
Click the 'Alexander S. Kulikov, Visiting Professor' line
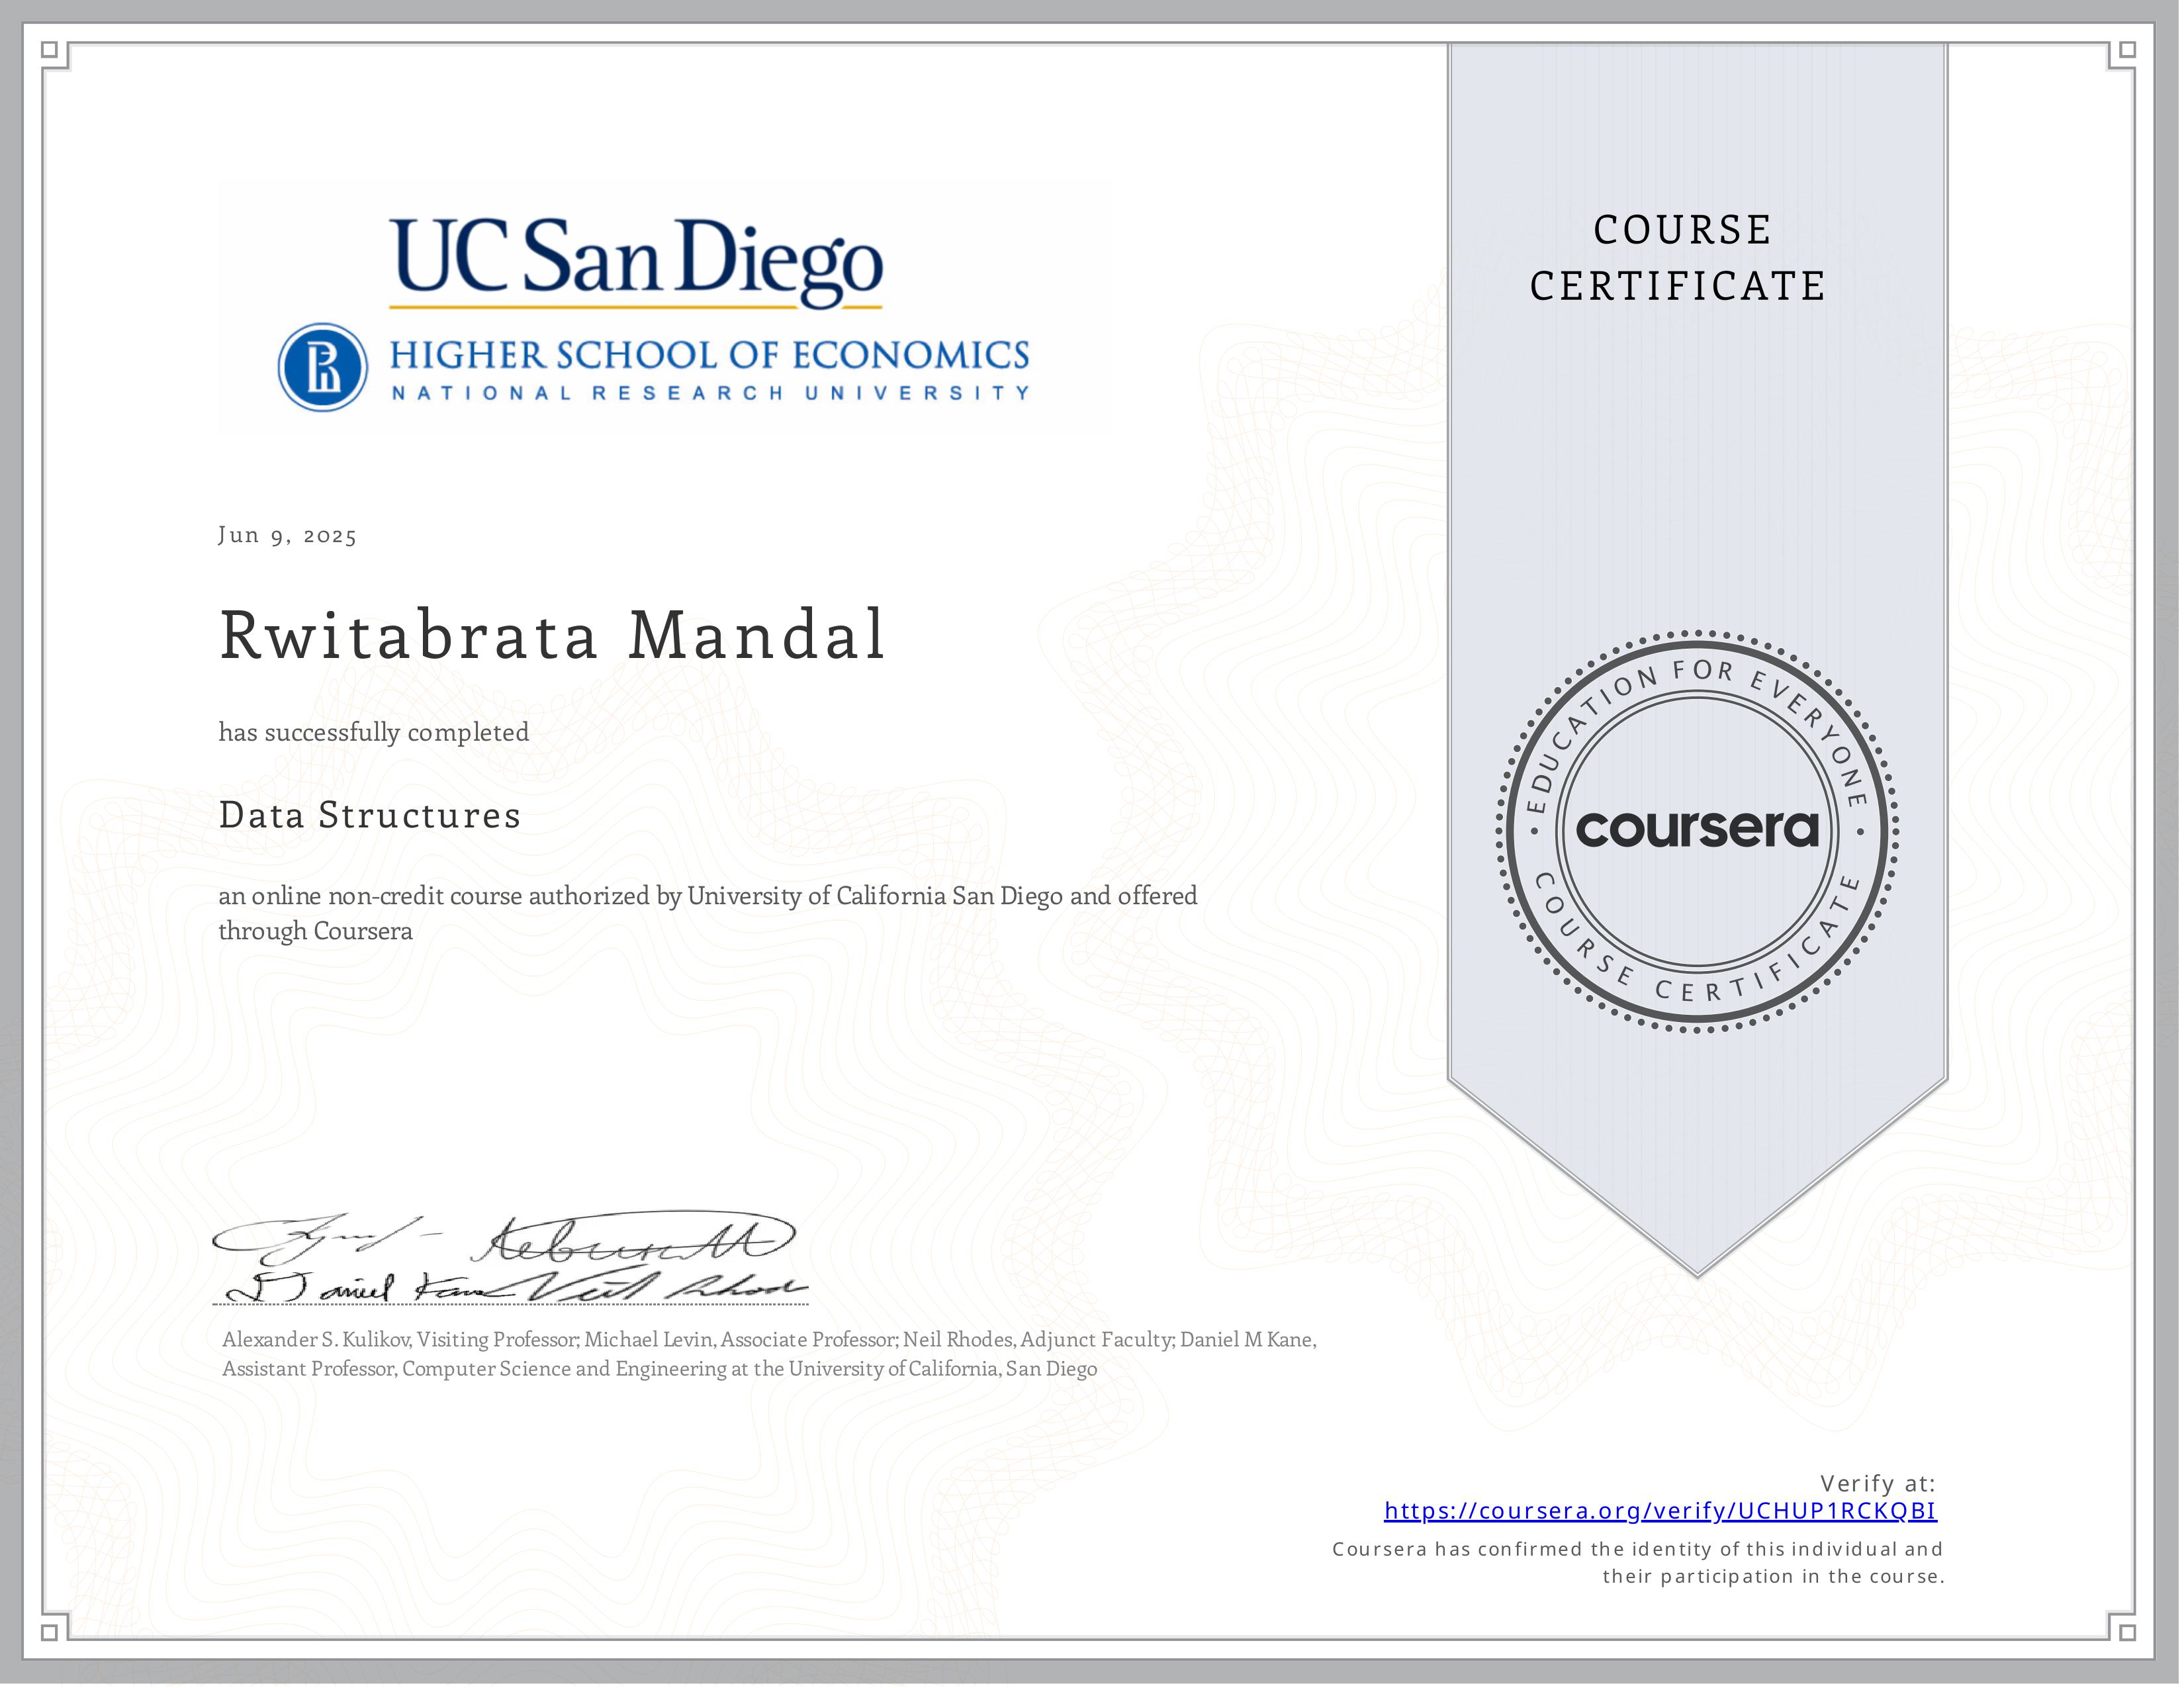pyautogui.click(x=770, y=1339)
